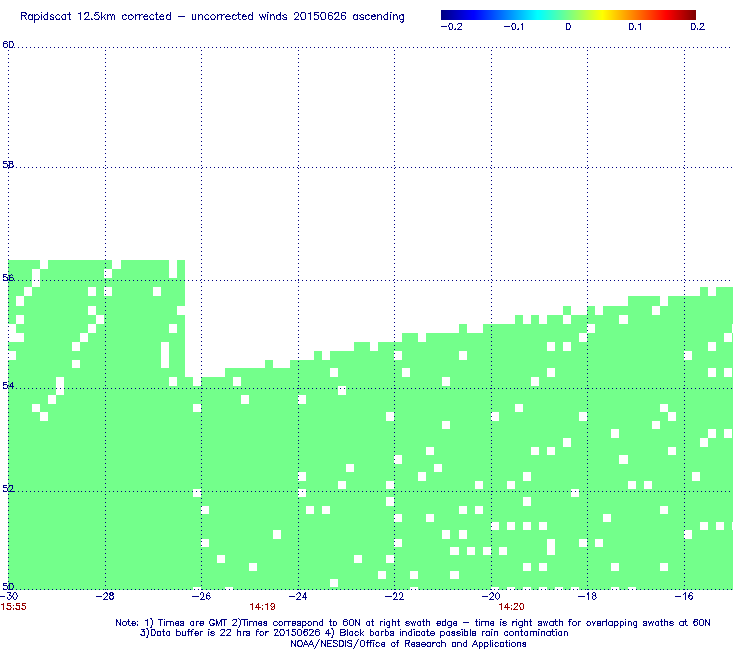
Task: Click the -28 longitude axis label
Action: (x=105, y=596)
